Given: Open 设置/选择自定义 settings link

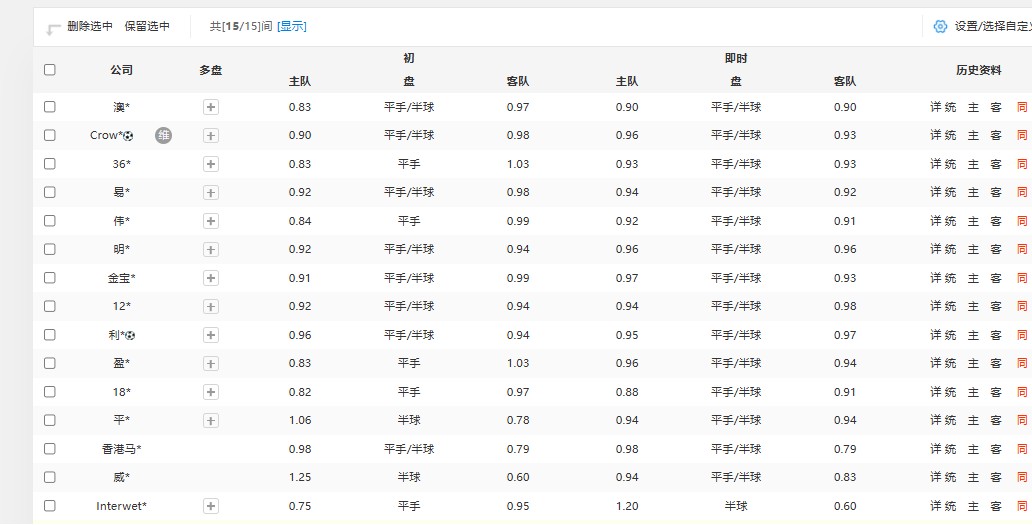Looking at the screenshot, I should (991, 26).
